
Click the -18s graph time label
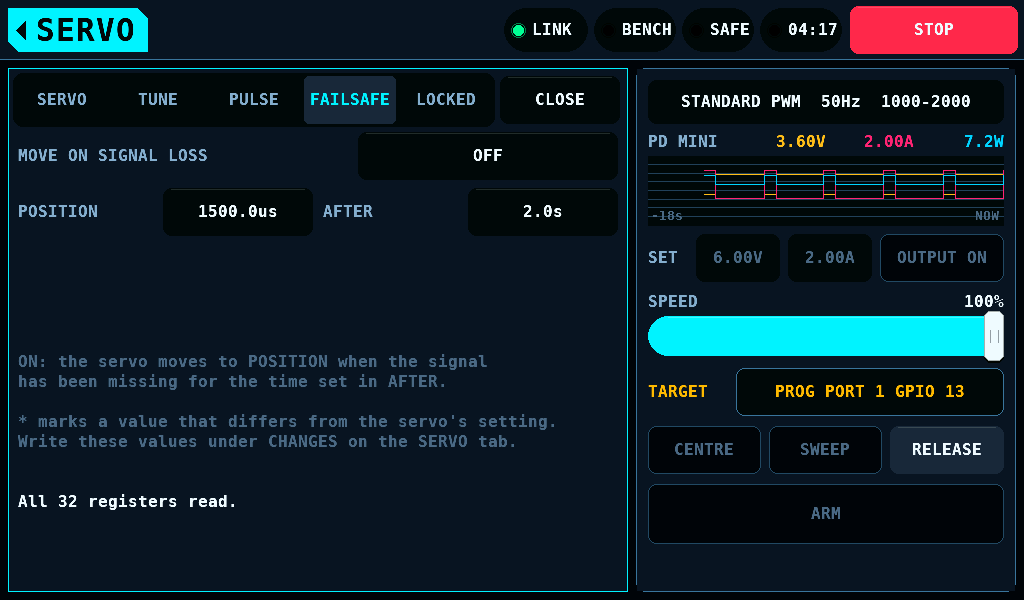(667, 216)
